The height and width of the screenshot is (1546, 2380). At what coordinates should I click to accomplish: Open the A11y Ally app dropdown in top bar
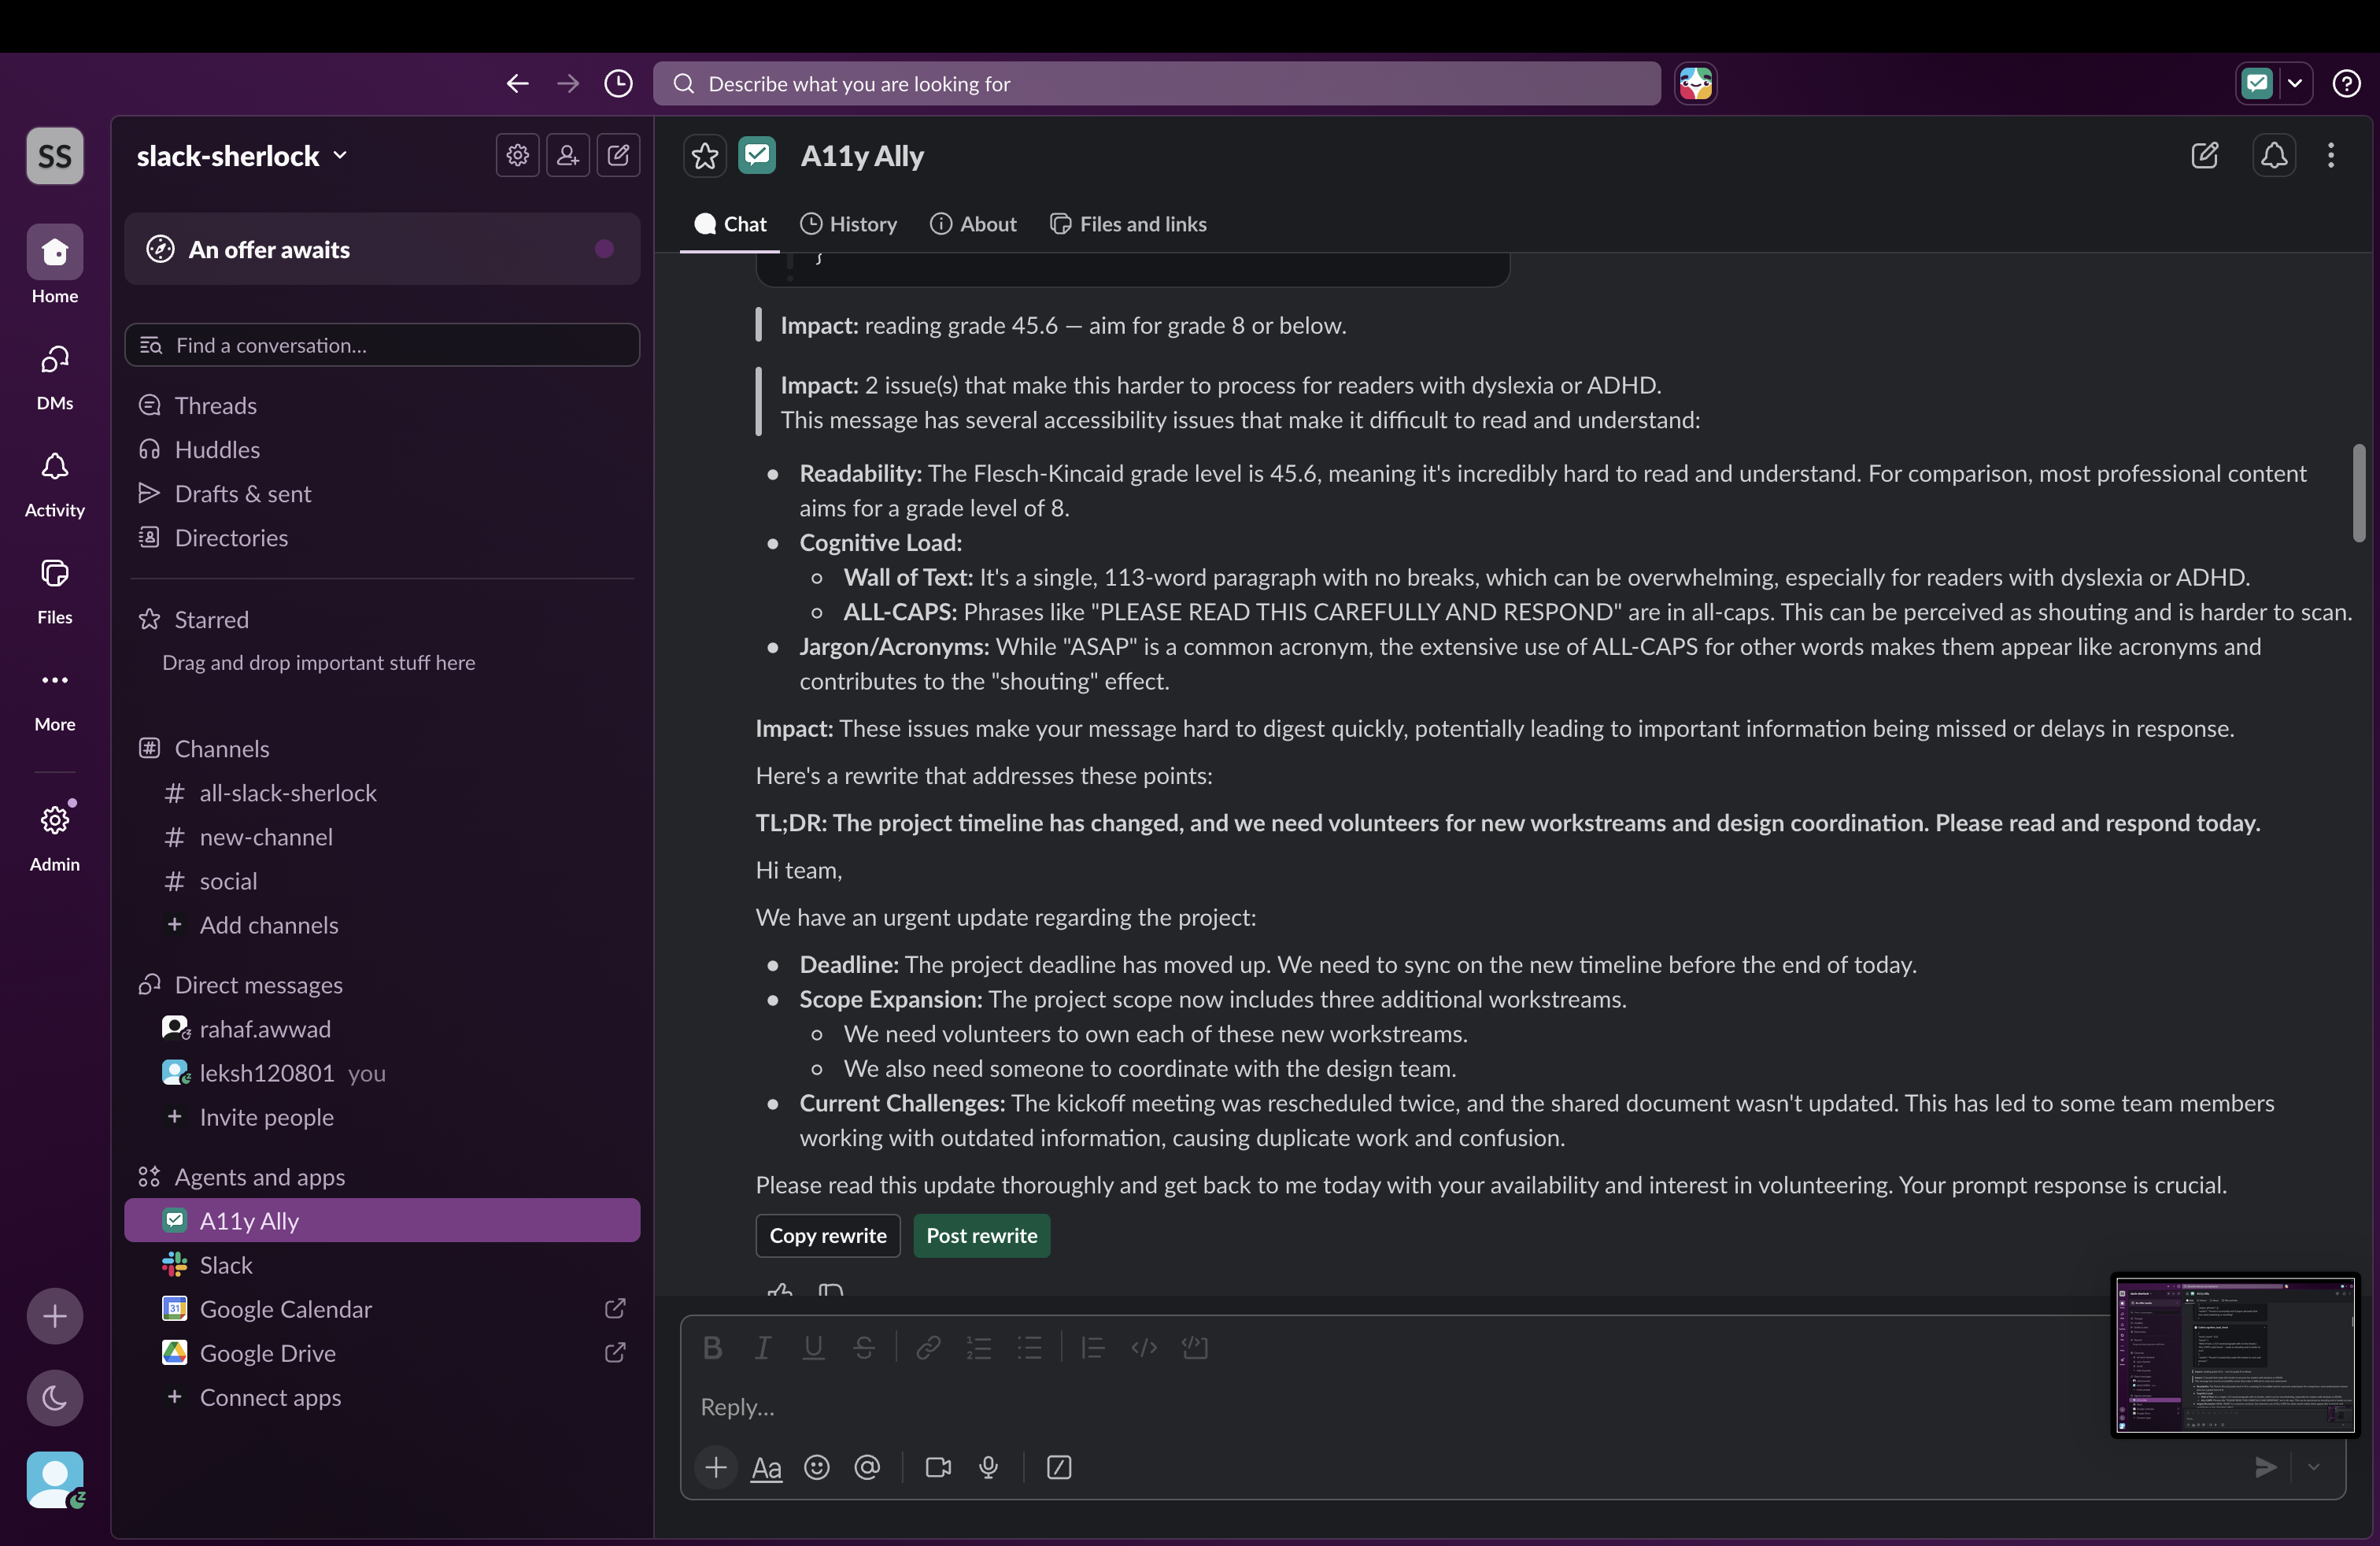pos(2295,83)
